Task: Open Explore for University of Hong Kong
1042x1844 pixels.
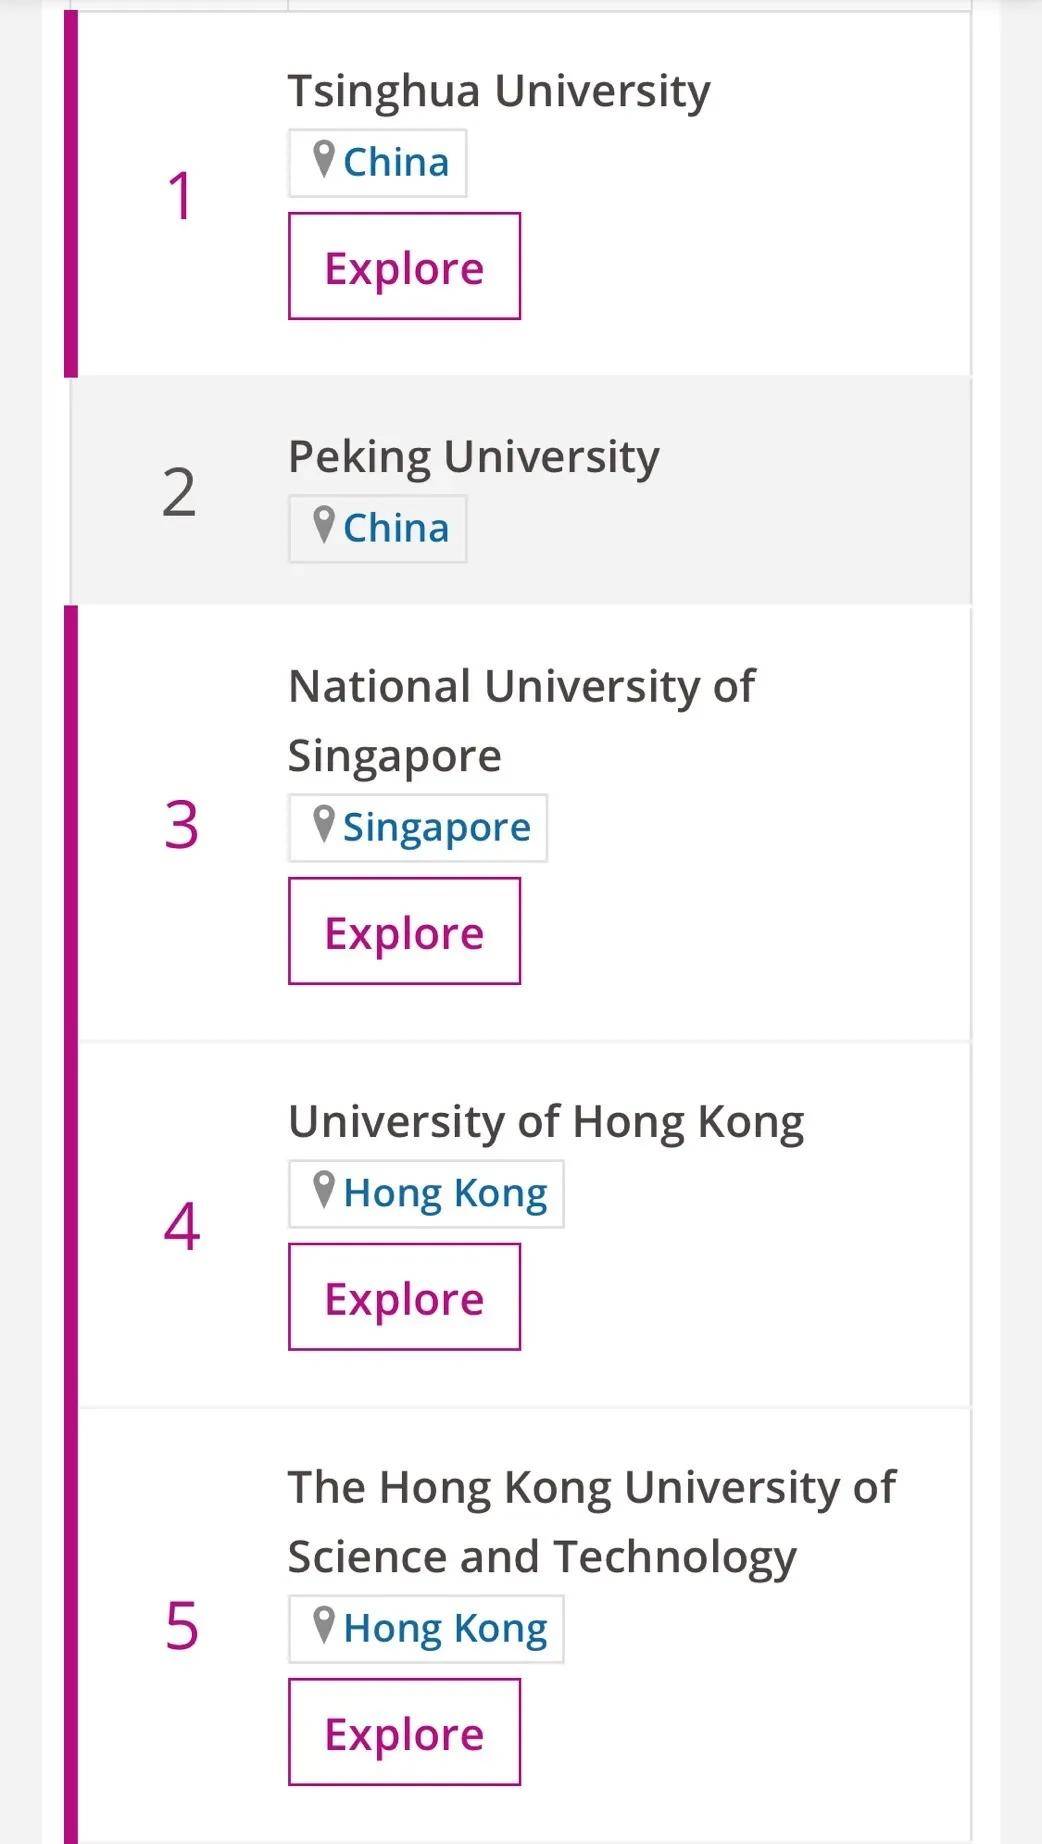Action: tap(404, 1297)
